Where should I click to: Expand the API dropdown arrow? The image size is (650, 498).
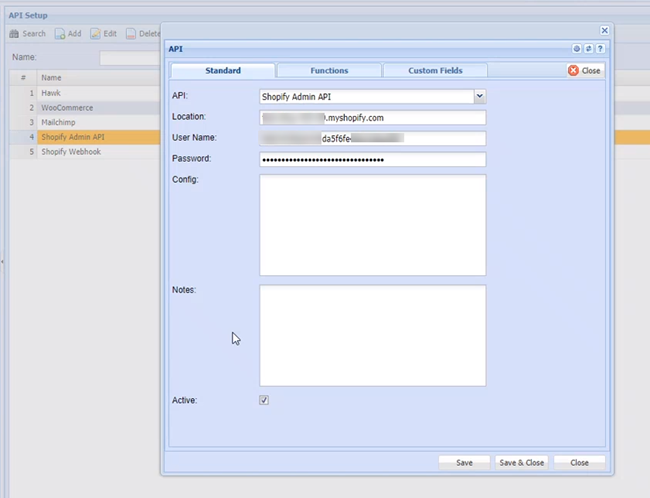point(479,96)
